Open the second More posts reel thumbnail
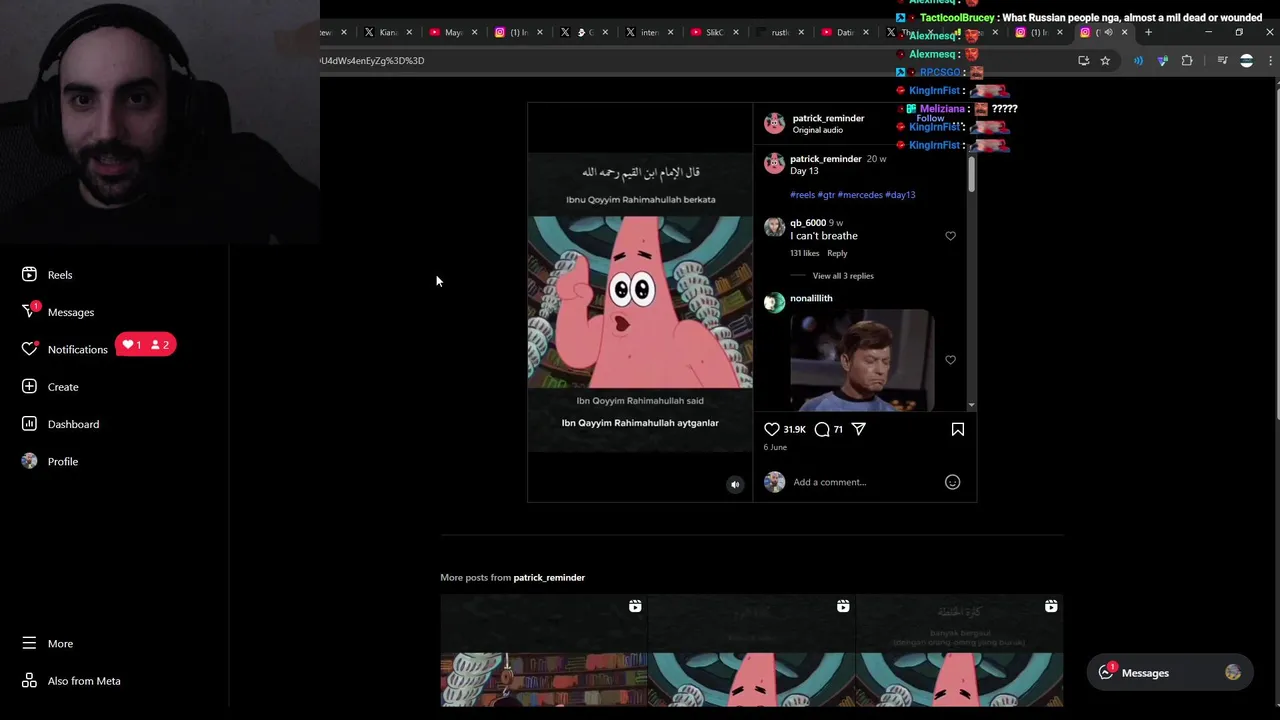This screenshot has height=720, width=1280. click(x=752, y=651)
